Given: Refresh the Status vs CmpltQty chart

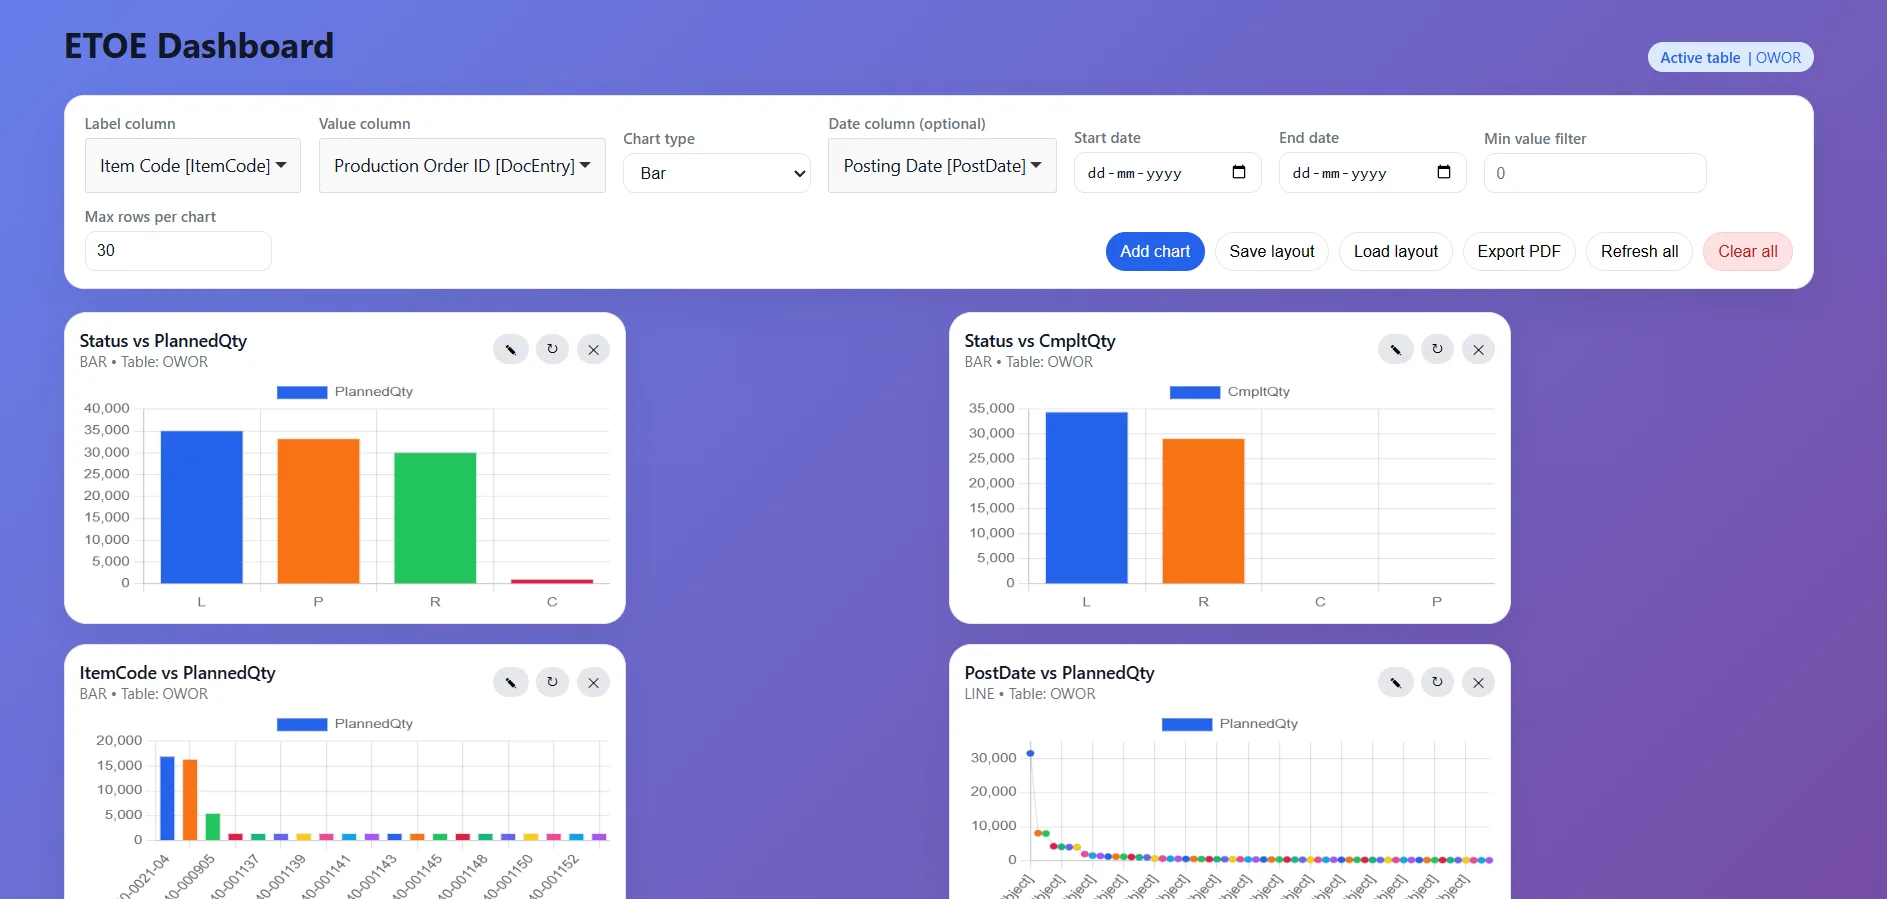Looking at the screenshot, I should (x=1437, y=349).
